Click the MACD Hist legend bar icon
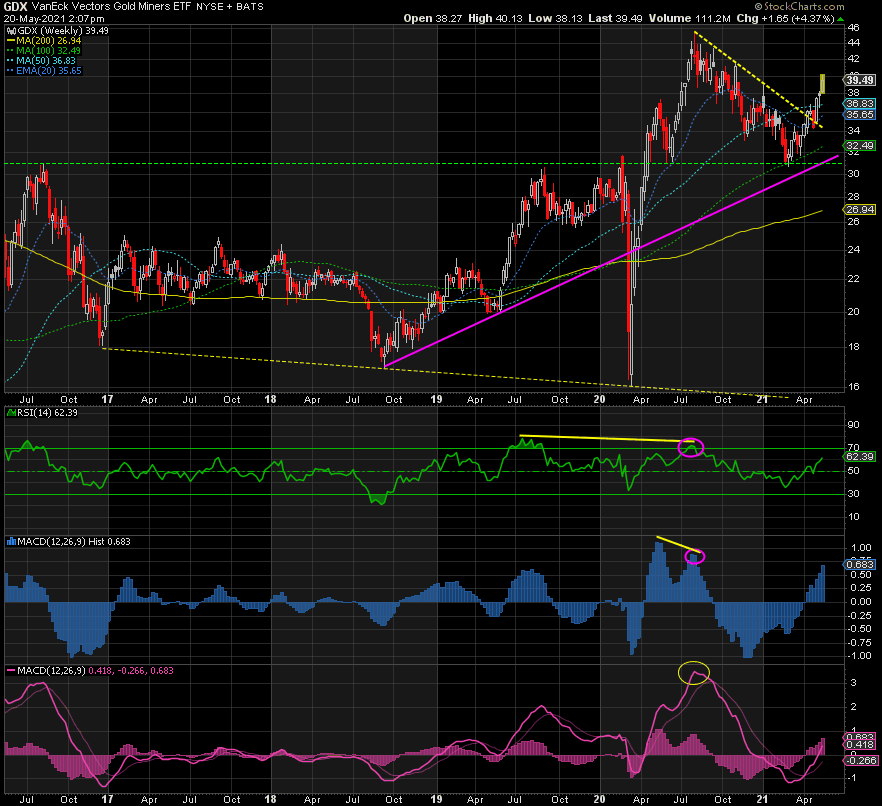 (x=11, y=542)
